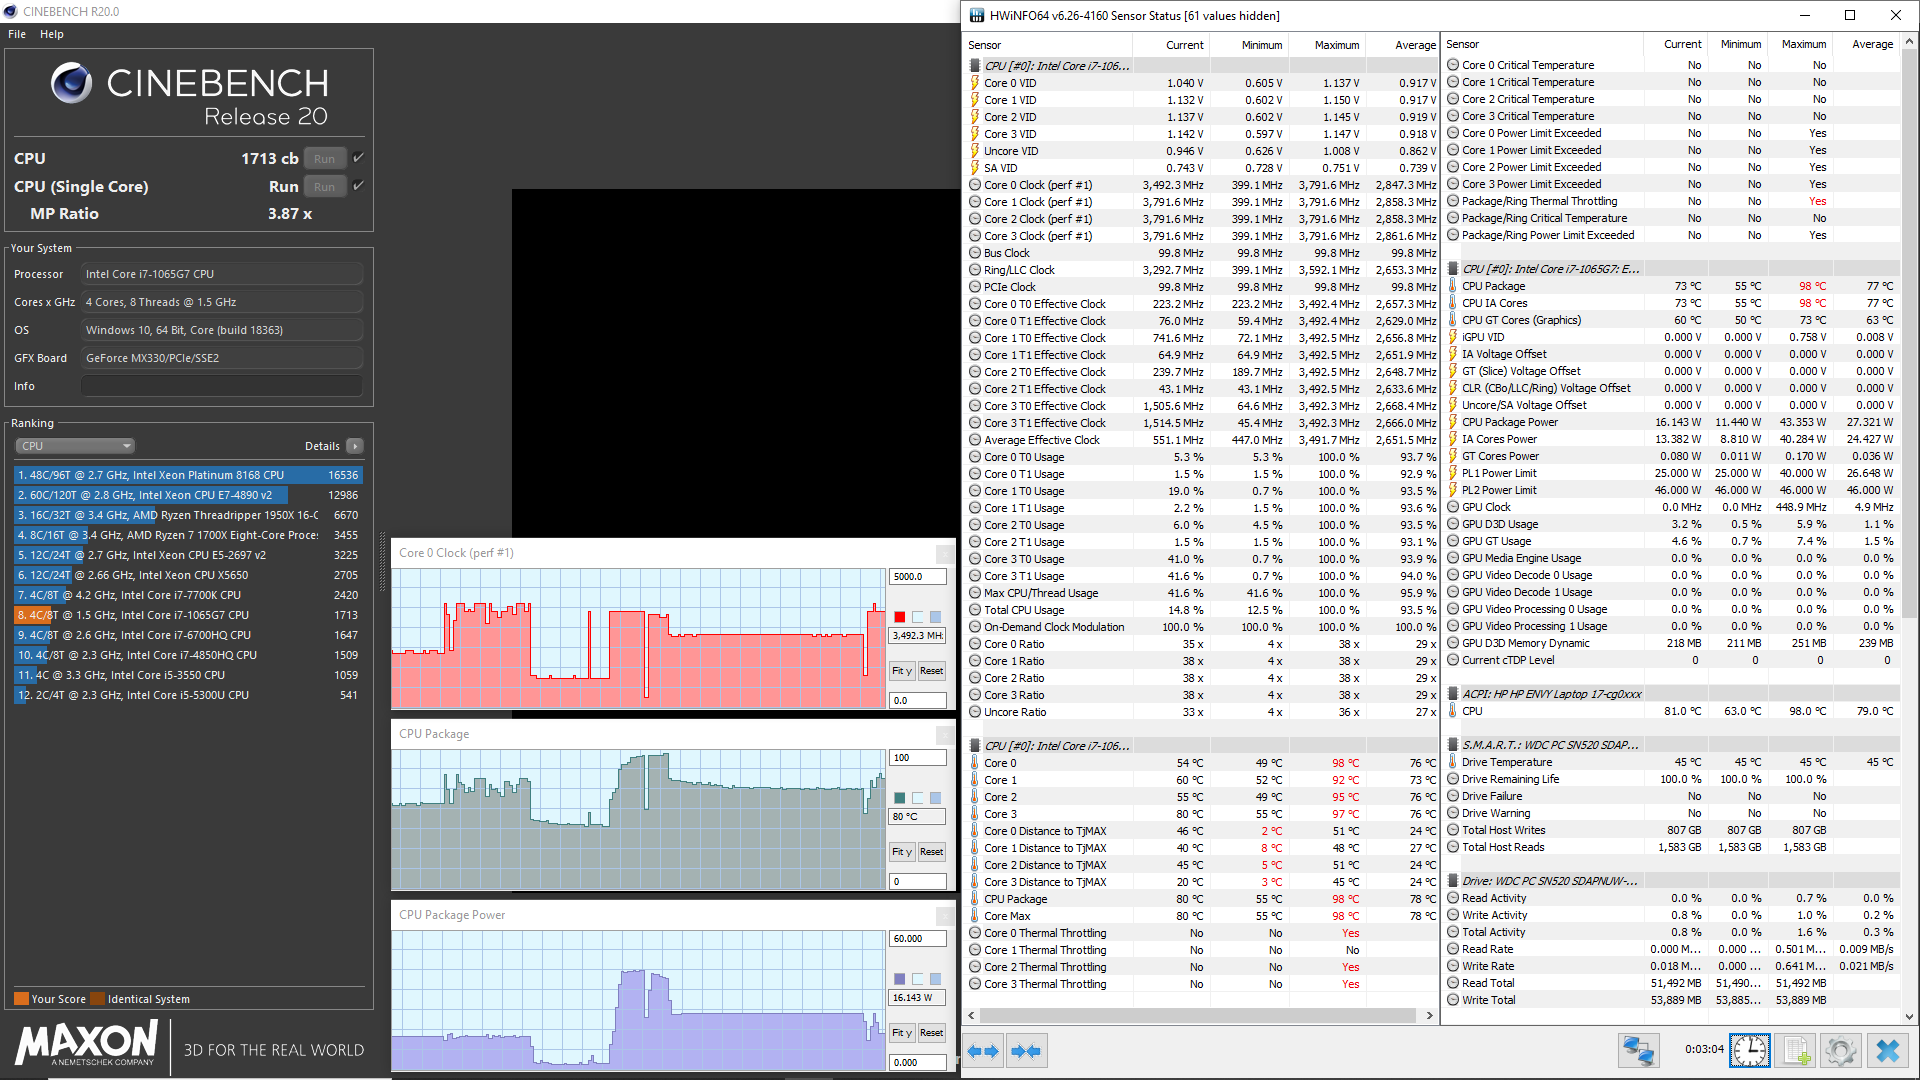1920x1080 pixels.
Task: Click Fit y on Core 0 Clock graph
Action: (x=901, y=671)
